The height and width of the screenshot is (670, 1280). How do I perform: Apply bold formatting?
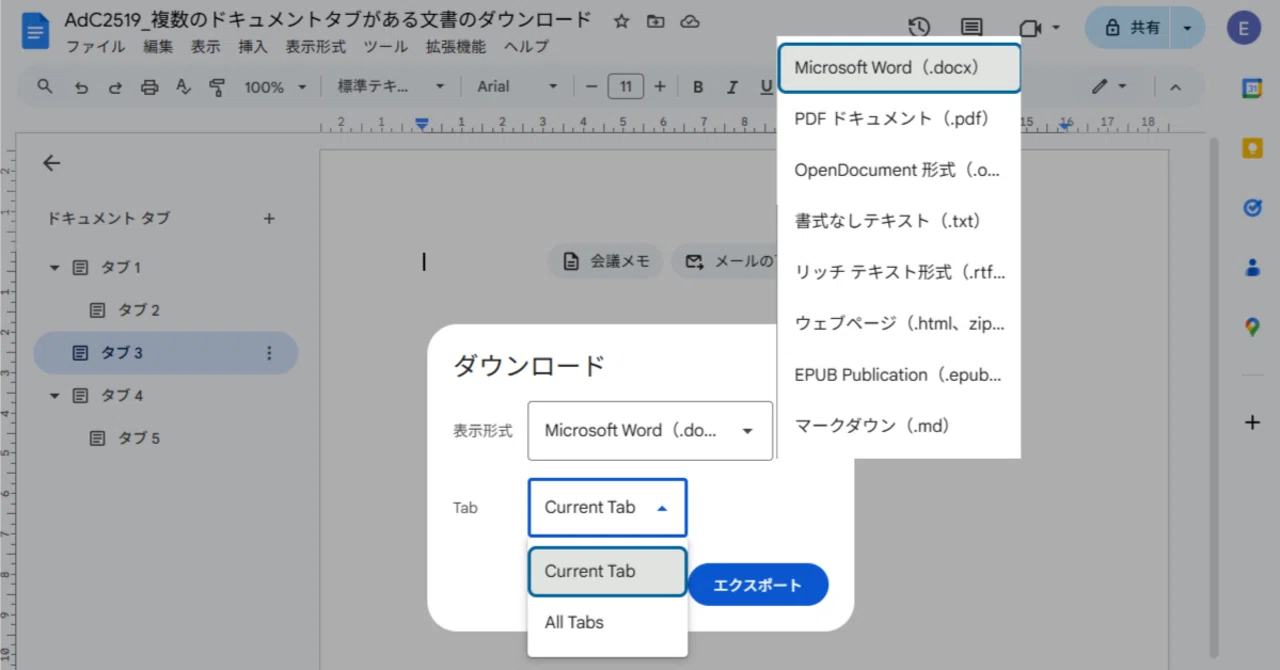click(698, 87)
